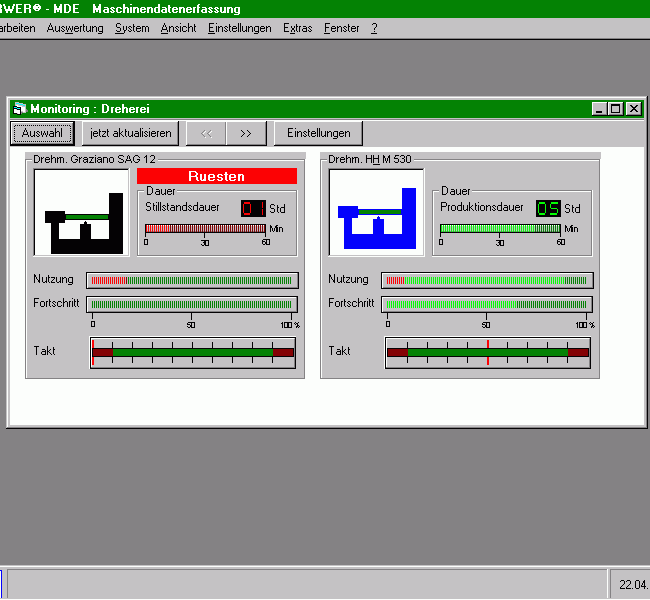Screen dimensions: 650x600
Task: Click Takt gauge of Graziano SAG 12
Action: (x=193, y=352)
